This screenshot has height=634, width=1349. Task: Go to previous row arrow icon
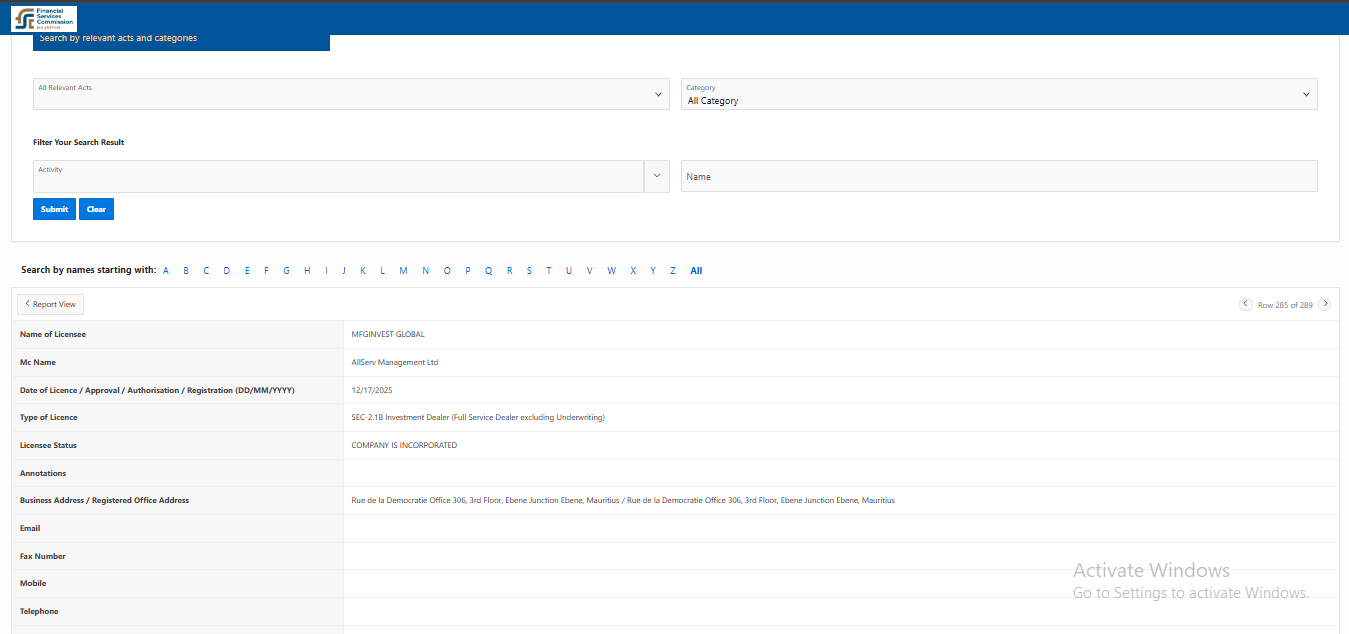pyautogui.click(x=1245, y=304)
